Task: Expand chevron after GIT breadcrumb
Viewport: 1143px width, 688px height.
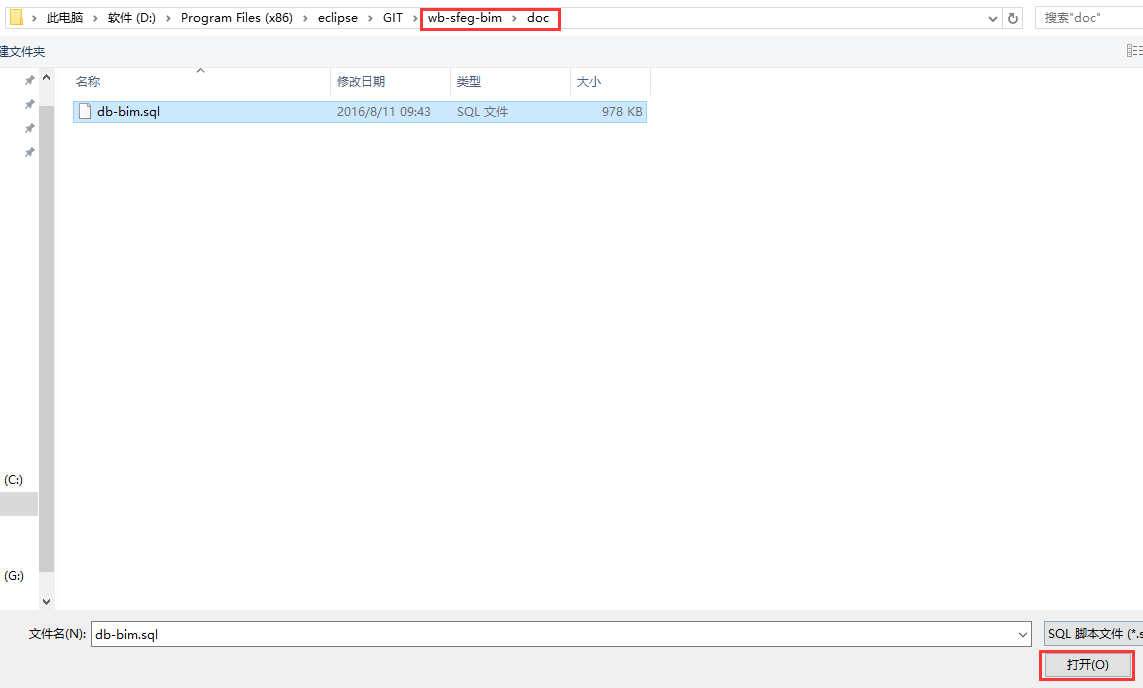Action: [416, 19]
